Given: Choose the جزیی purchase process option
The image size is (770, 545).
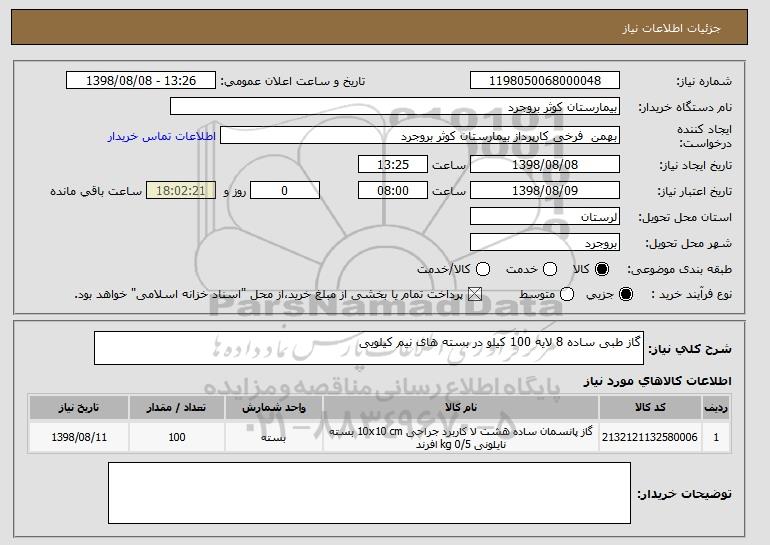Looking at the screenshot, I should pos(626,294).
